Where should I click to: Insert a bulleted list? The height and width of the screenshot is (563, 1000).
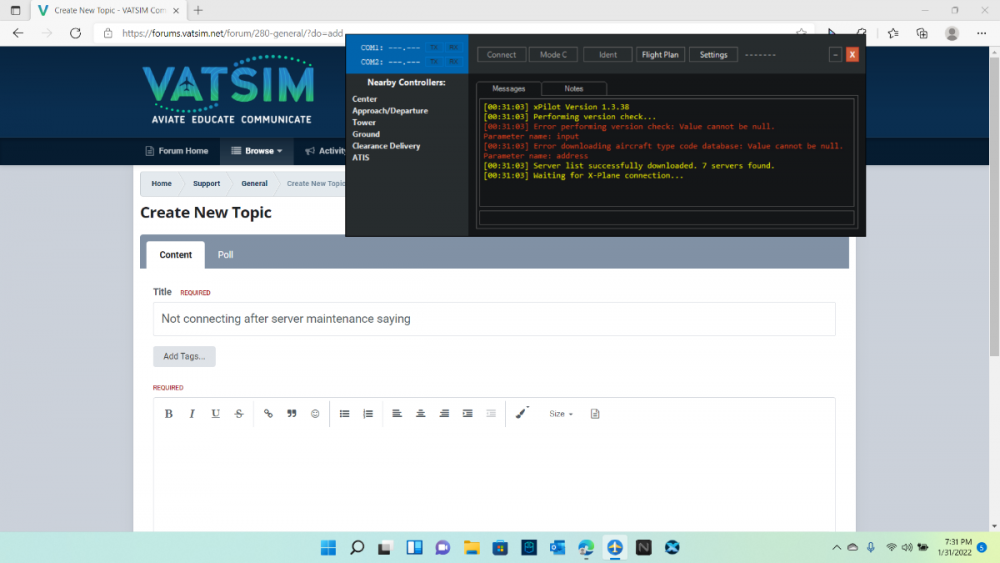tap(344, 413)
